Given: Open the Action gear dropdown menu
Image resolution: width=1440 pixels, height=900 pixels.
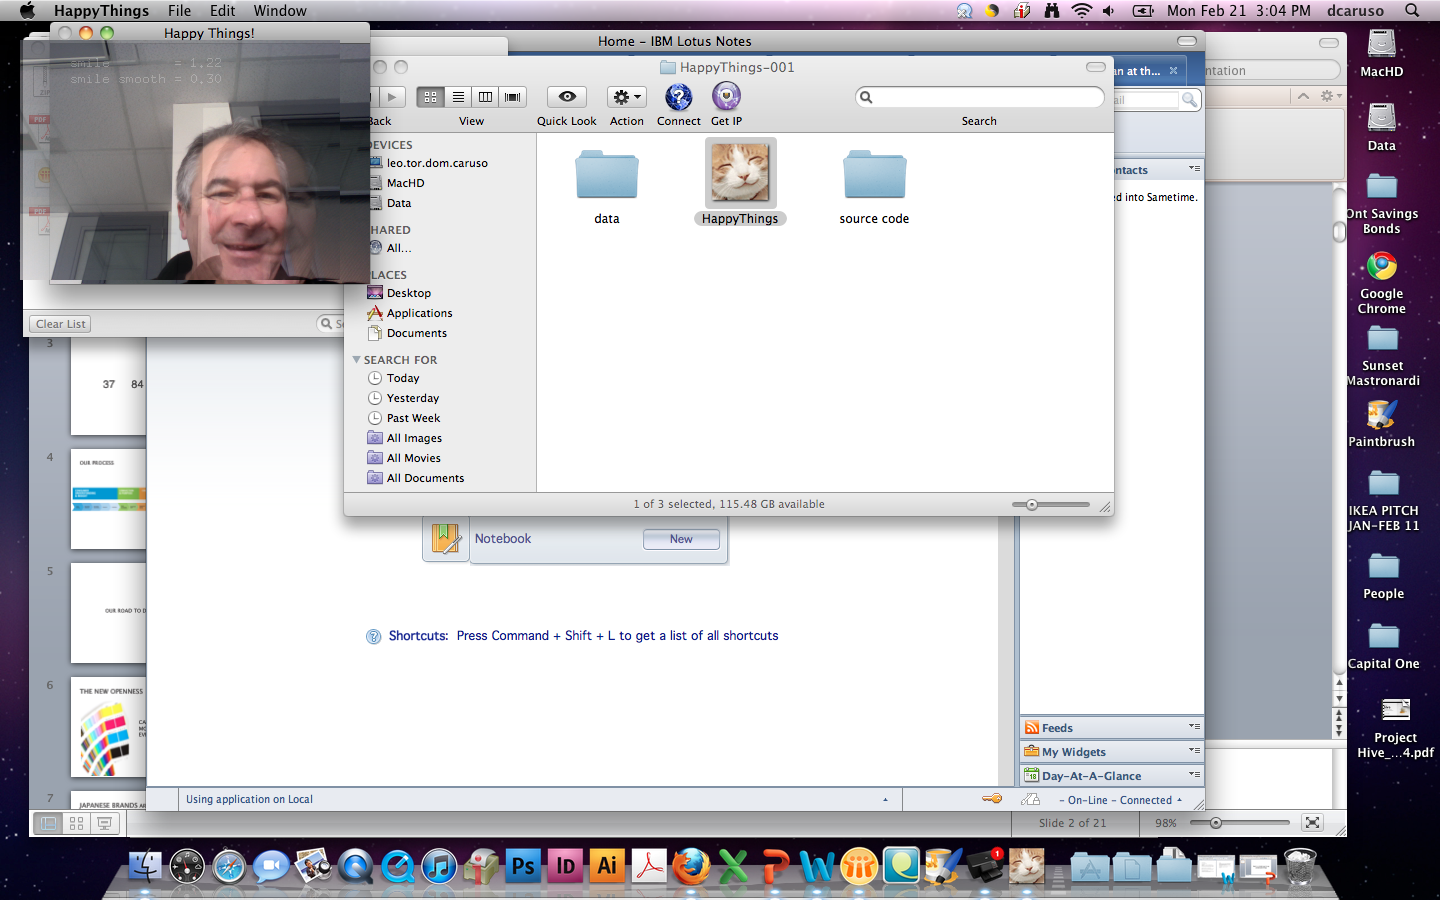Looking at the screenshot, I should (x=627, y=97).
